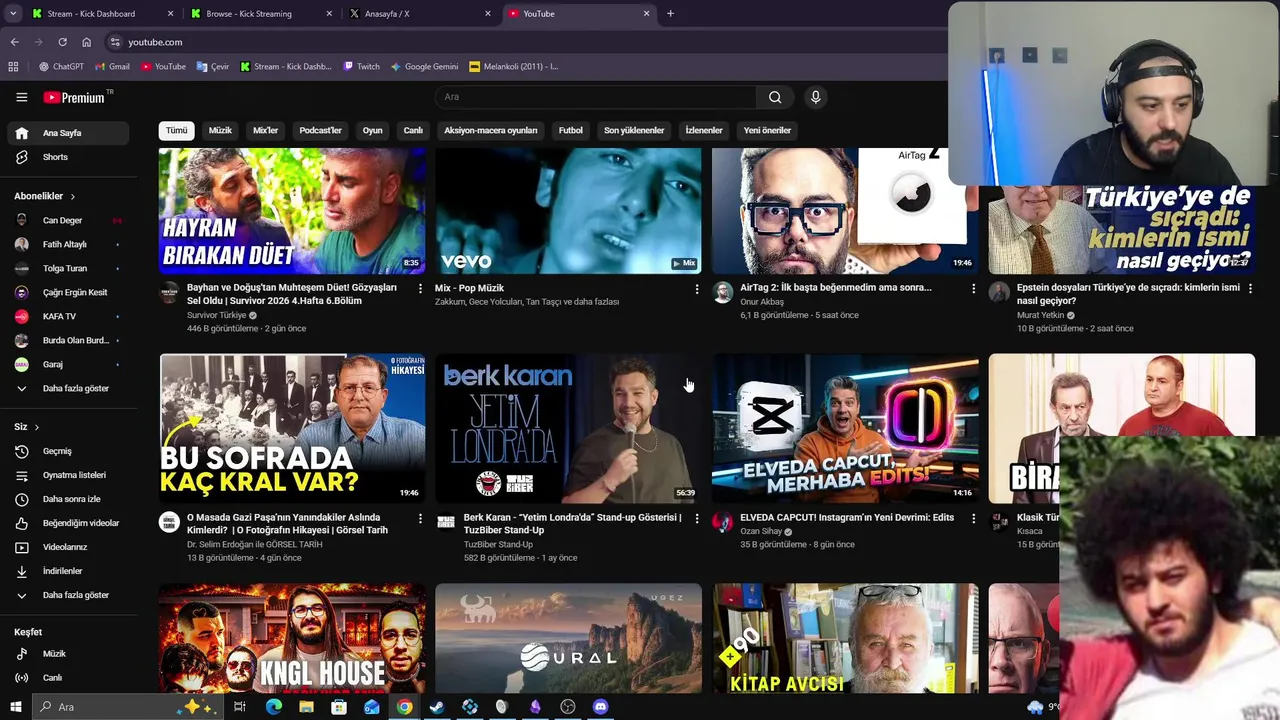Open Twitch bookmark
This screenshot has height=720, width=1280.
tap(361, 67)
